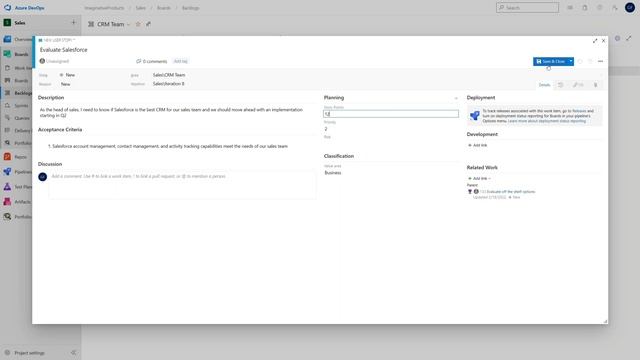Switch to the Details tab
The width and height of the screenshot is (640, 360).
click(544, 85)
